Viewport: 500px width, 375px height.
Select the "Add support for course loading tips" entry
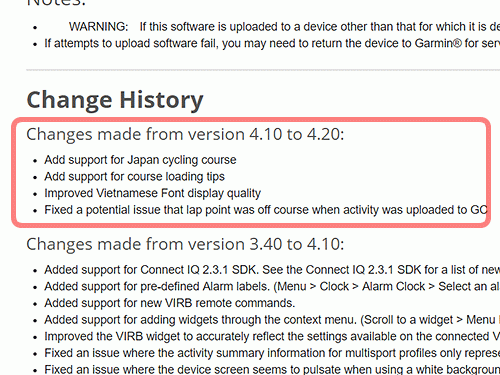coord(135,177)
